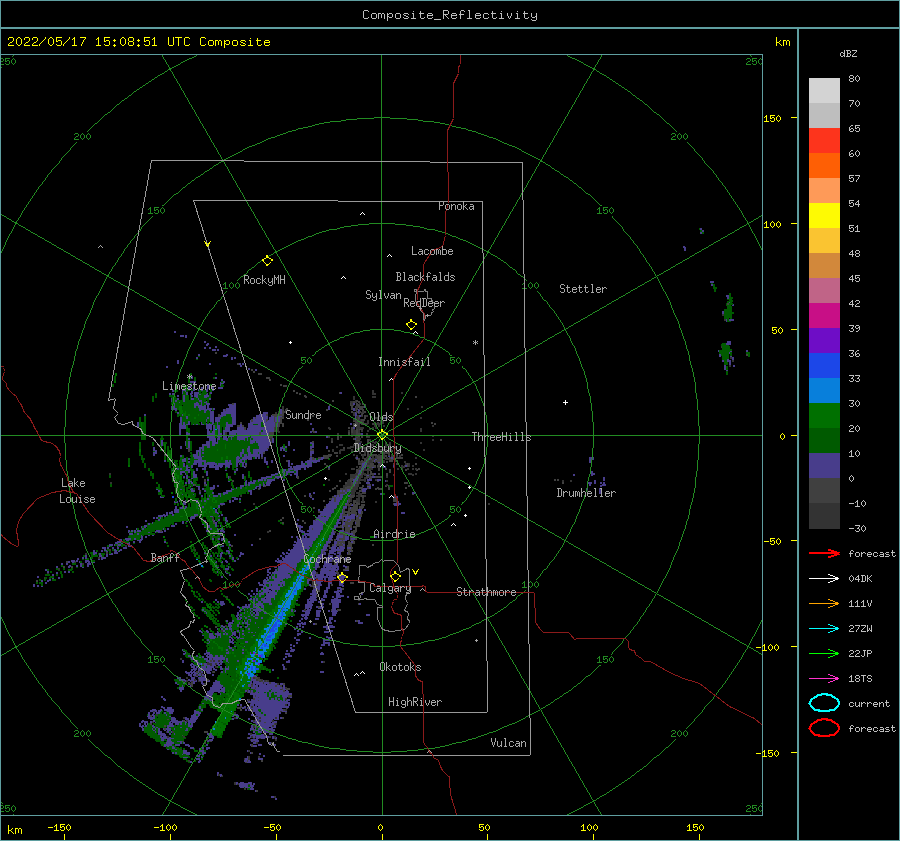This screenshot has width=900, height=841.
Task: Click the Cochrane label
Action: click(327, 559)
